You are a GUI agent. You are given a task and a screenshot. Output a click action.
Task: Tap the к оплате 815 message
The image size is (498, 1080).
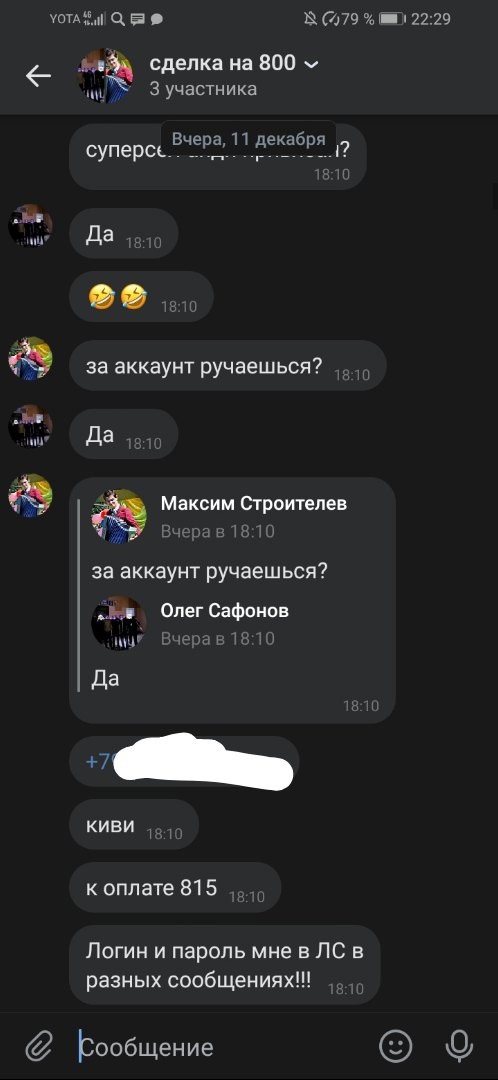point(175,888)
